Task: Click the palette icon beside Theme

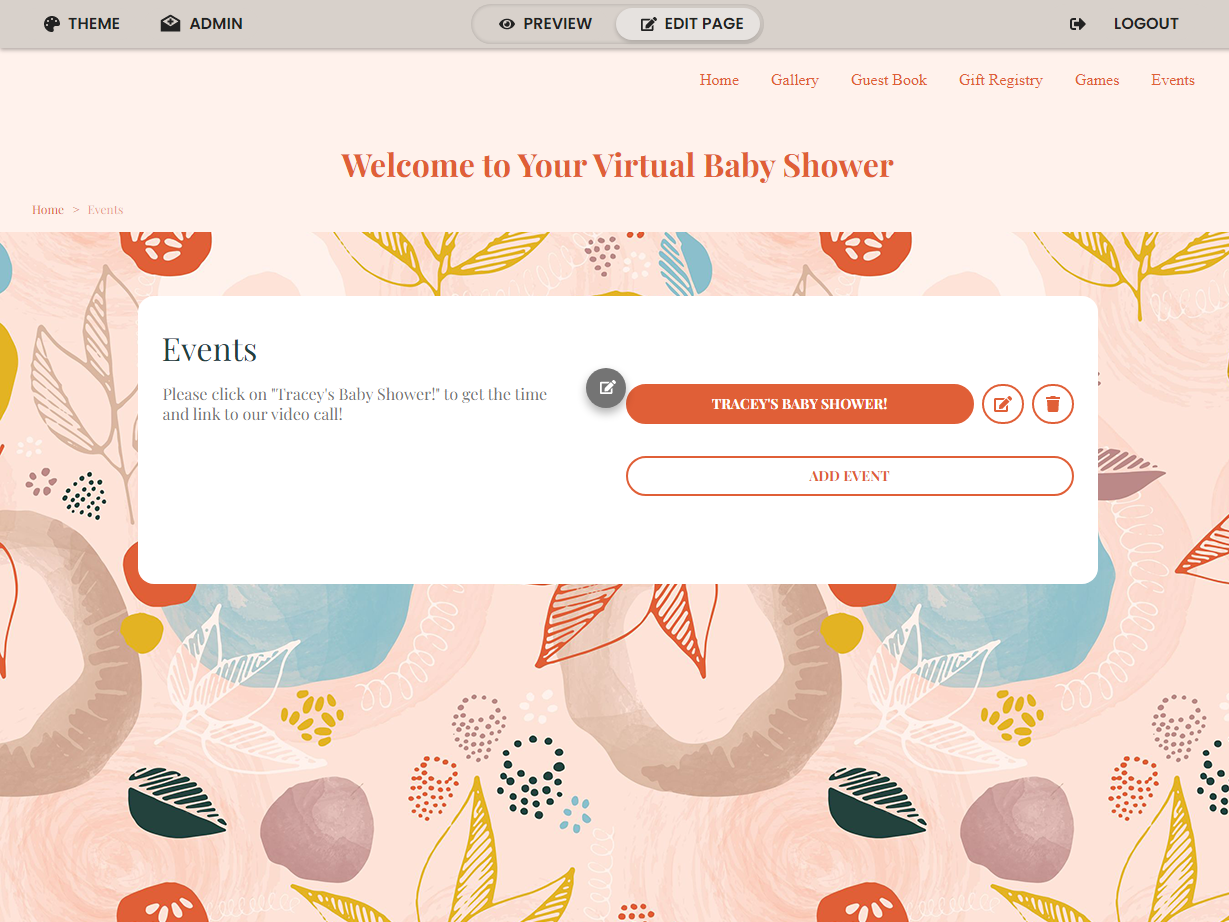Action: [x=52, y=24]
